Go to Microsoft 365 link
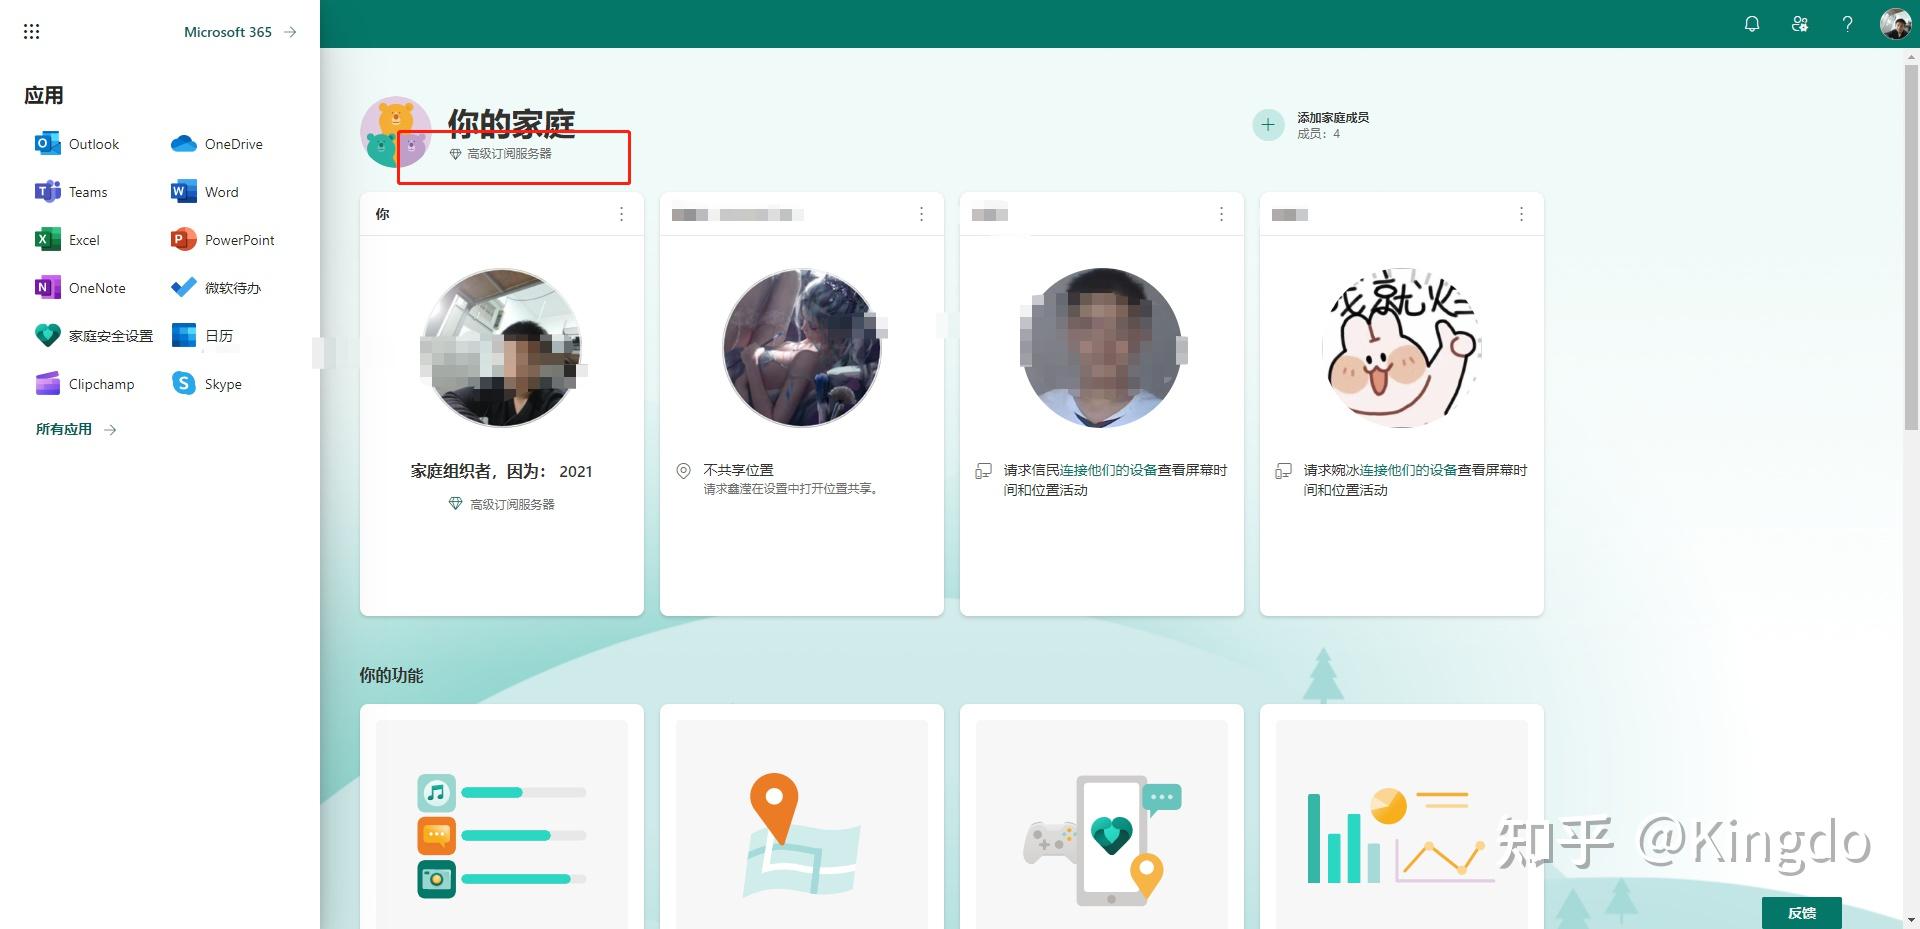The image size is (1920, 929). coord(240,32)
